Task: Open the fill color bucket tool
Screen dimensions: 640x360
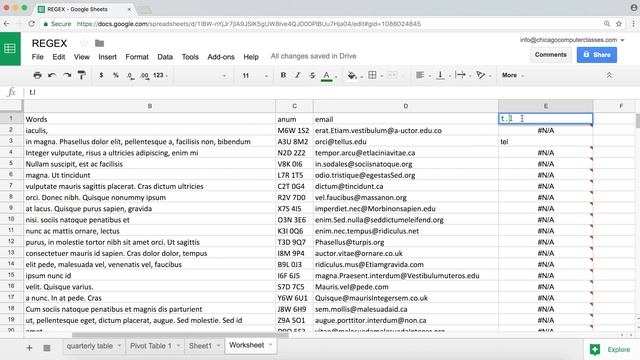Action: 352,75
